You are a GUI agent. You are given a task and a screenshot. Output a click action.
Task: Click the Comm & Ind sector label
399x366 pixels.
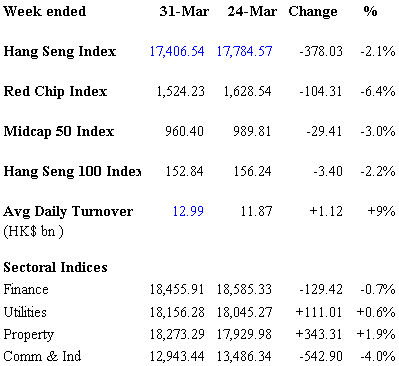coord(42,356)
